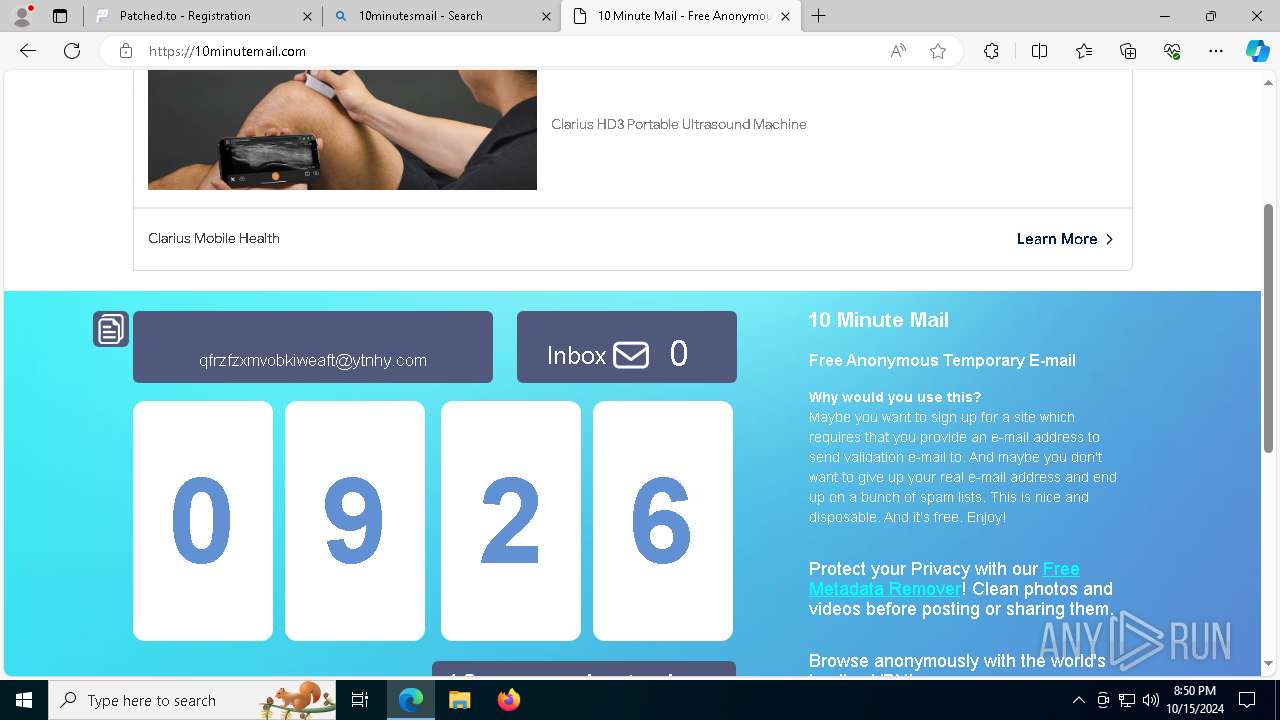Open Collections panel

[1128, 51]
